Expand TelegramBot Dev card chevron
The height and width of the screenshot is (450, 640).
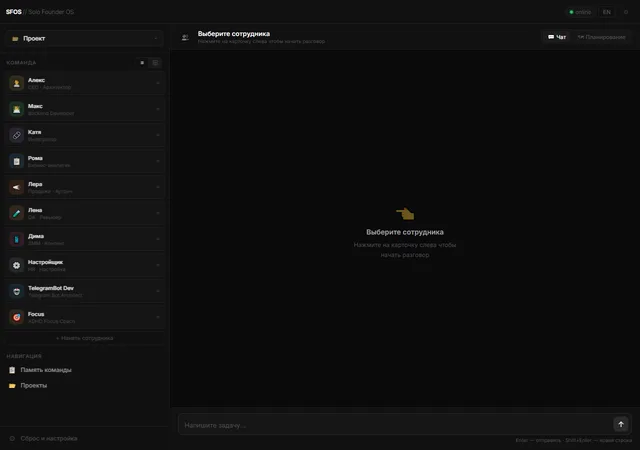(x=158, y=291)
